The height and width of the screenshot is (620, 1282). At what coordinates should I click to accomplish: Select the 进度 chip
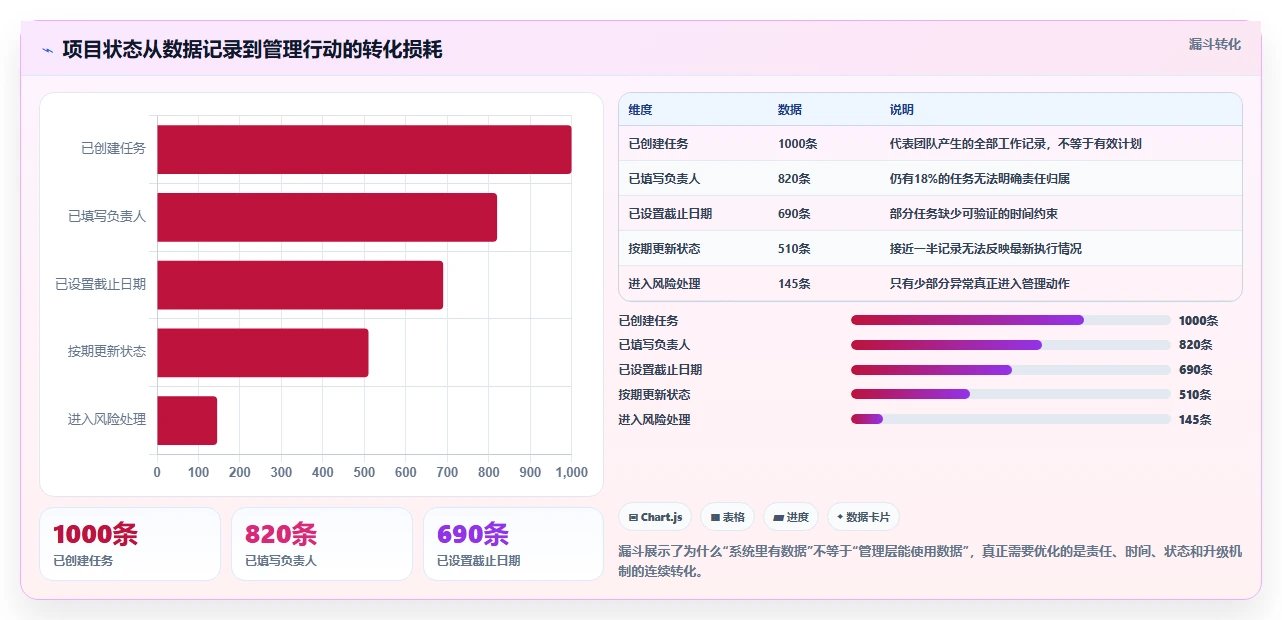click(791, 517)
